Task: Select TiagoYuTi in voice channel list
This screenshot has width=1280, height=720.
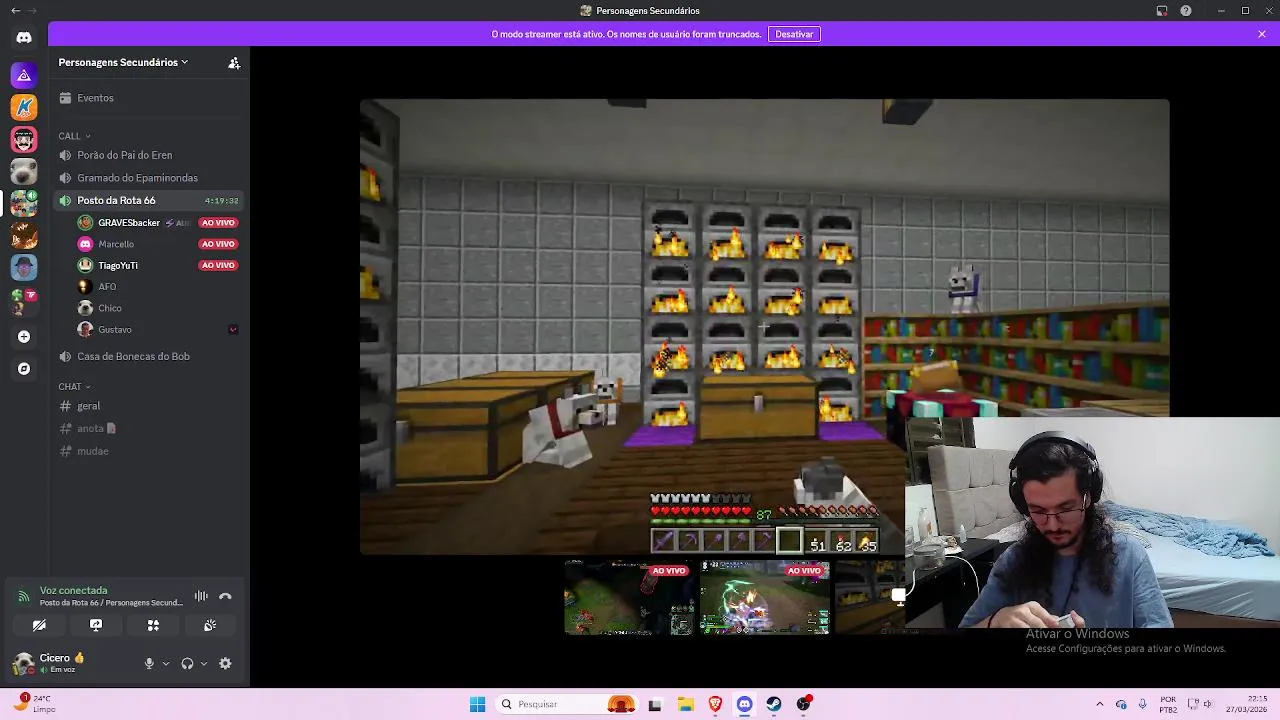Action: [x=117, y=265]
